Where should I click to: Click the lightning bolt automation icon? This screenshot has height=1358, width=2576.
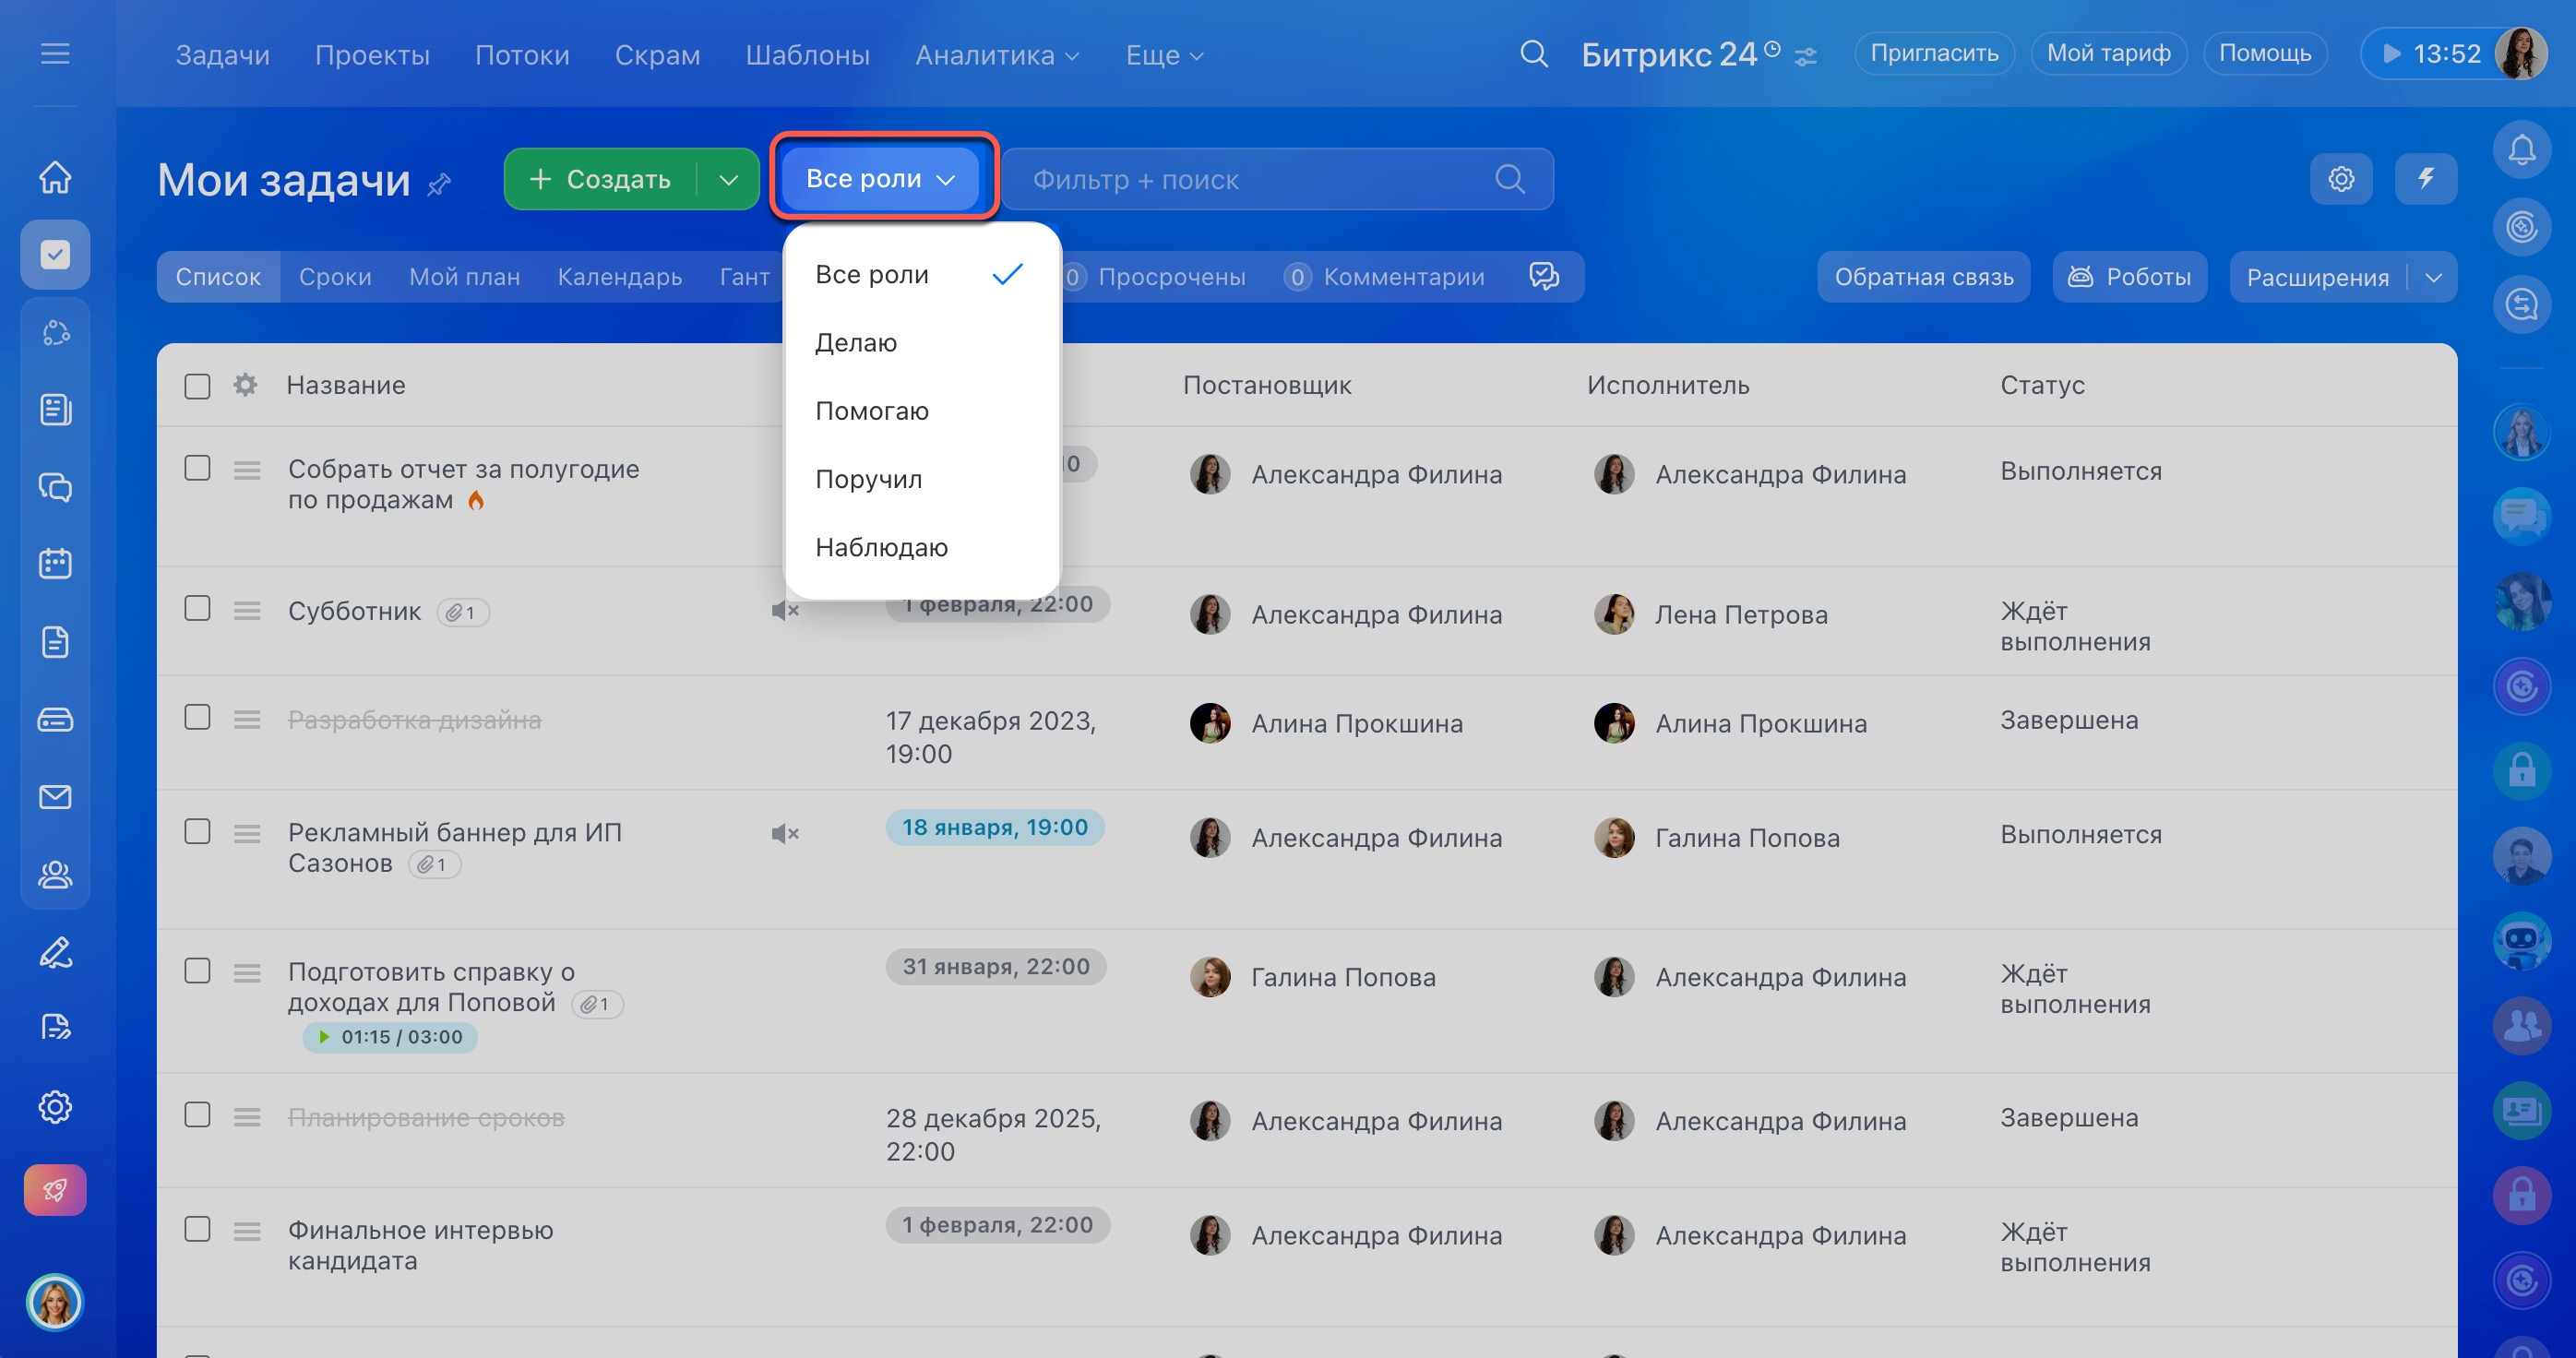point(2425,179)
